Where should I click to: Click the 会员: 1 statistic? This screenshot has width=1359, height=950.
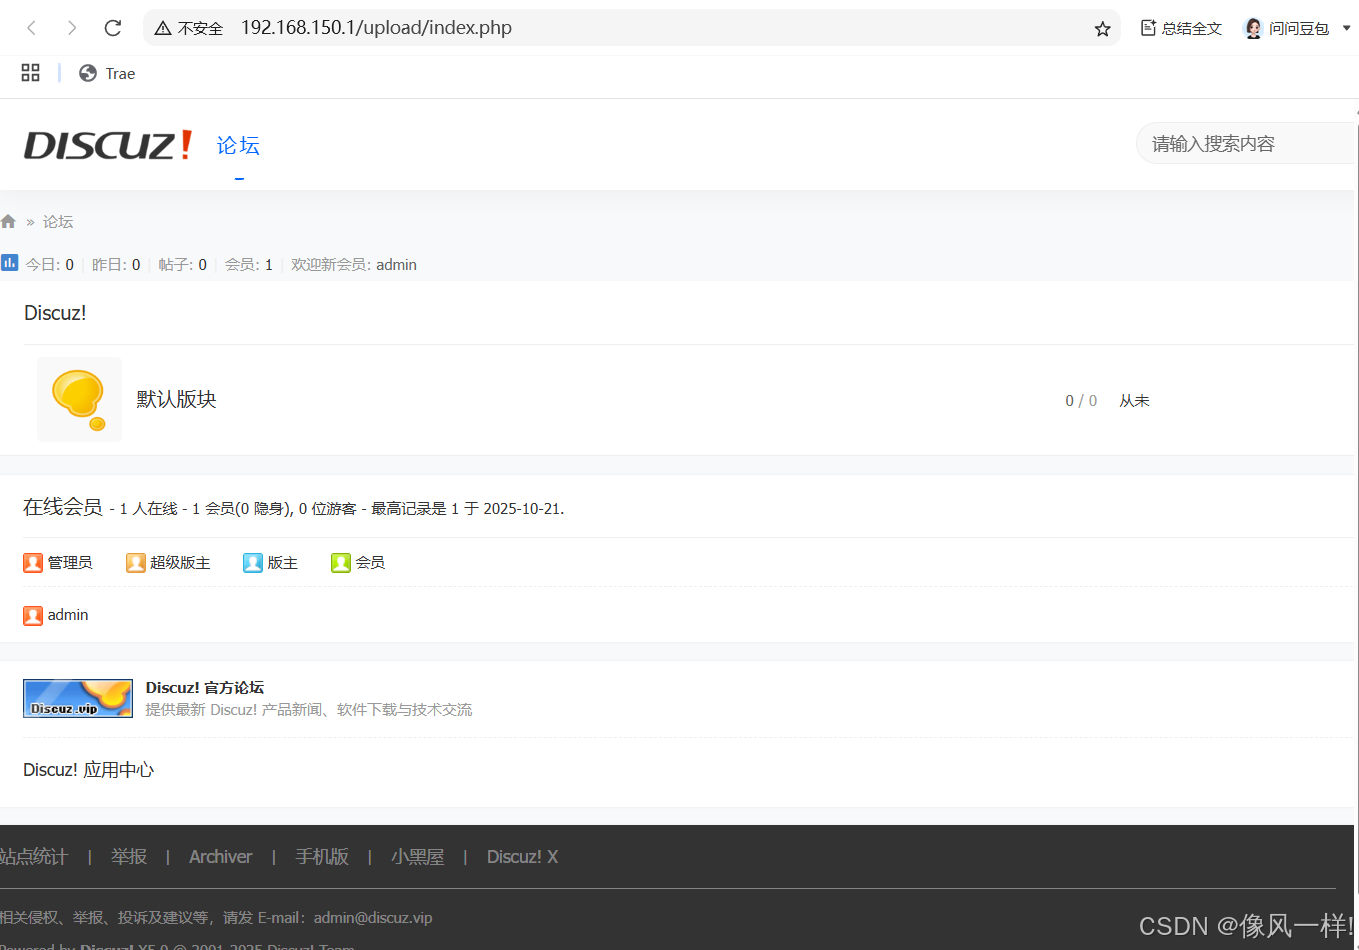(x=248, y=265)
